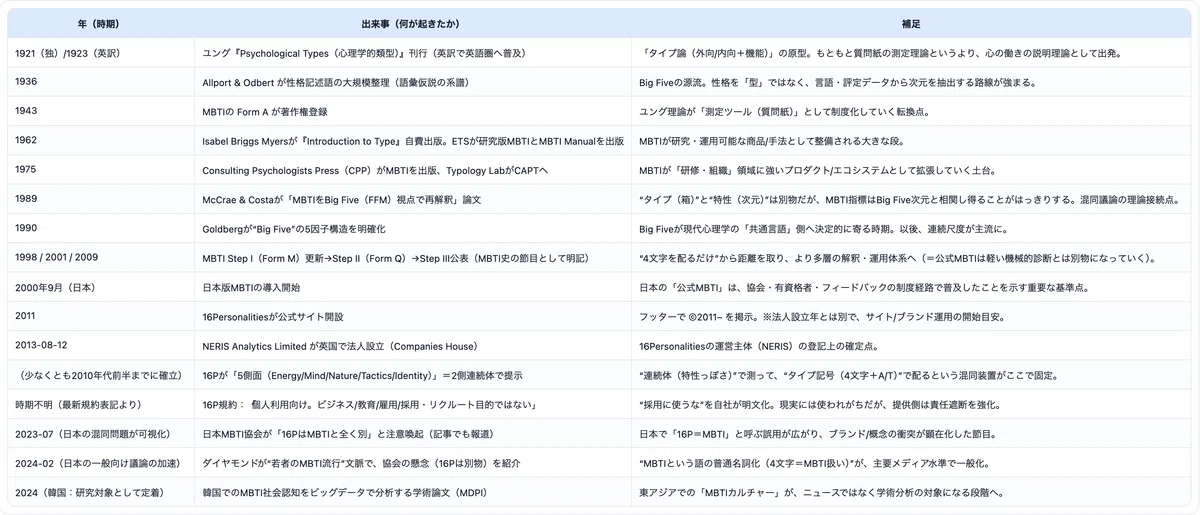Click the event cell about 16Pが「5側面」
This screenshot has height=515, width=1200.
coord(412,375)
